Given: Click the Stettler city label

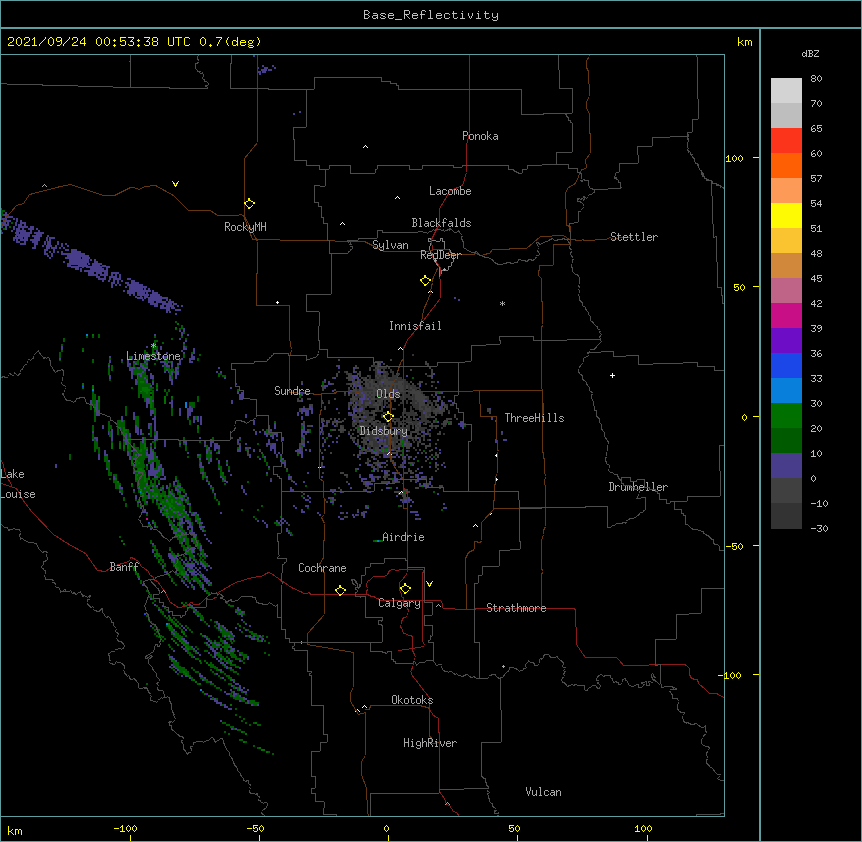Looking at the screenshot, I should (x=634, y=237).
